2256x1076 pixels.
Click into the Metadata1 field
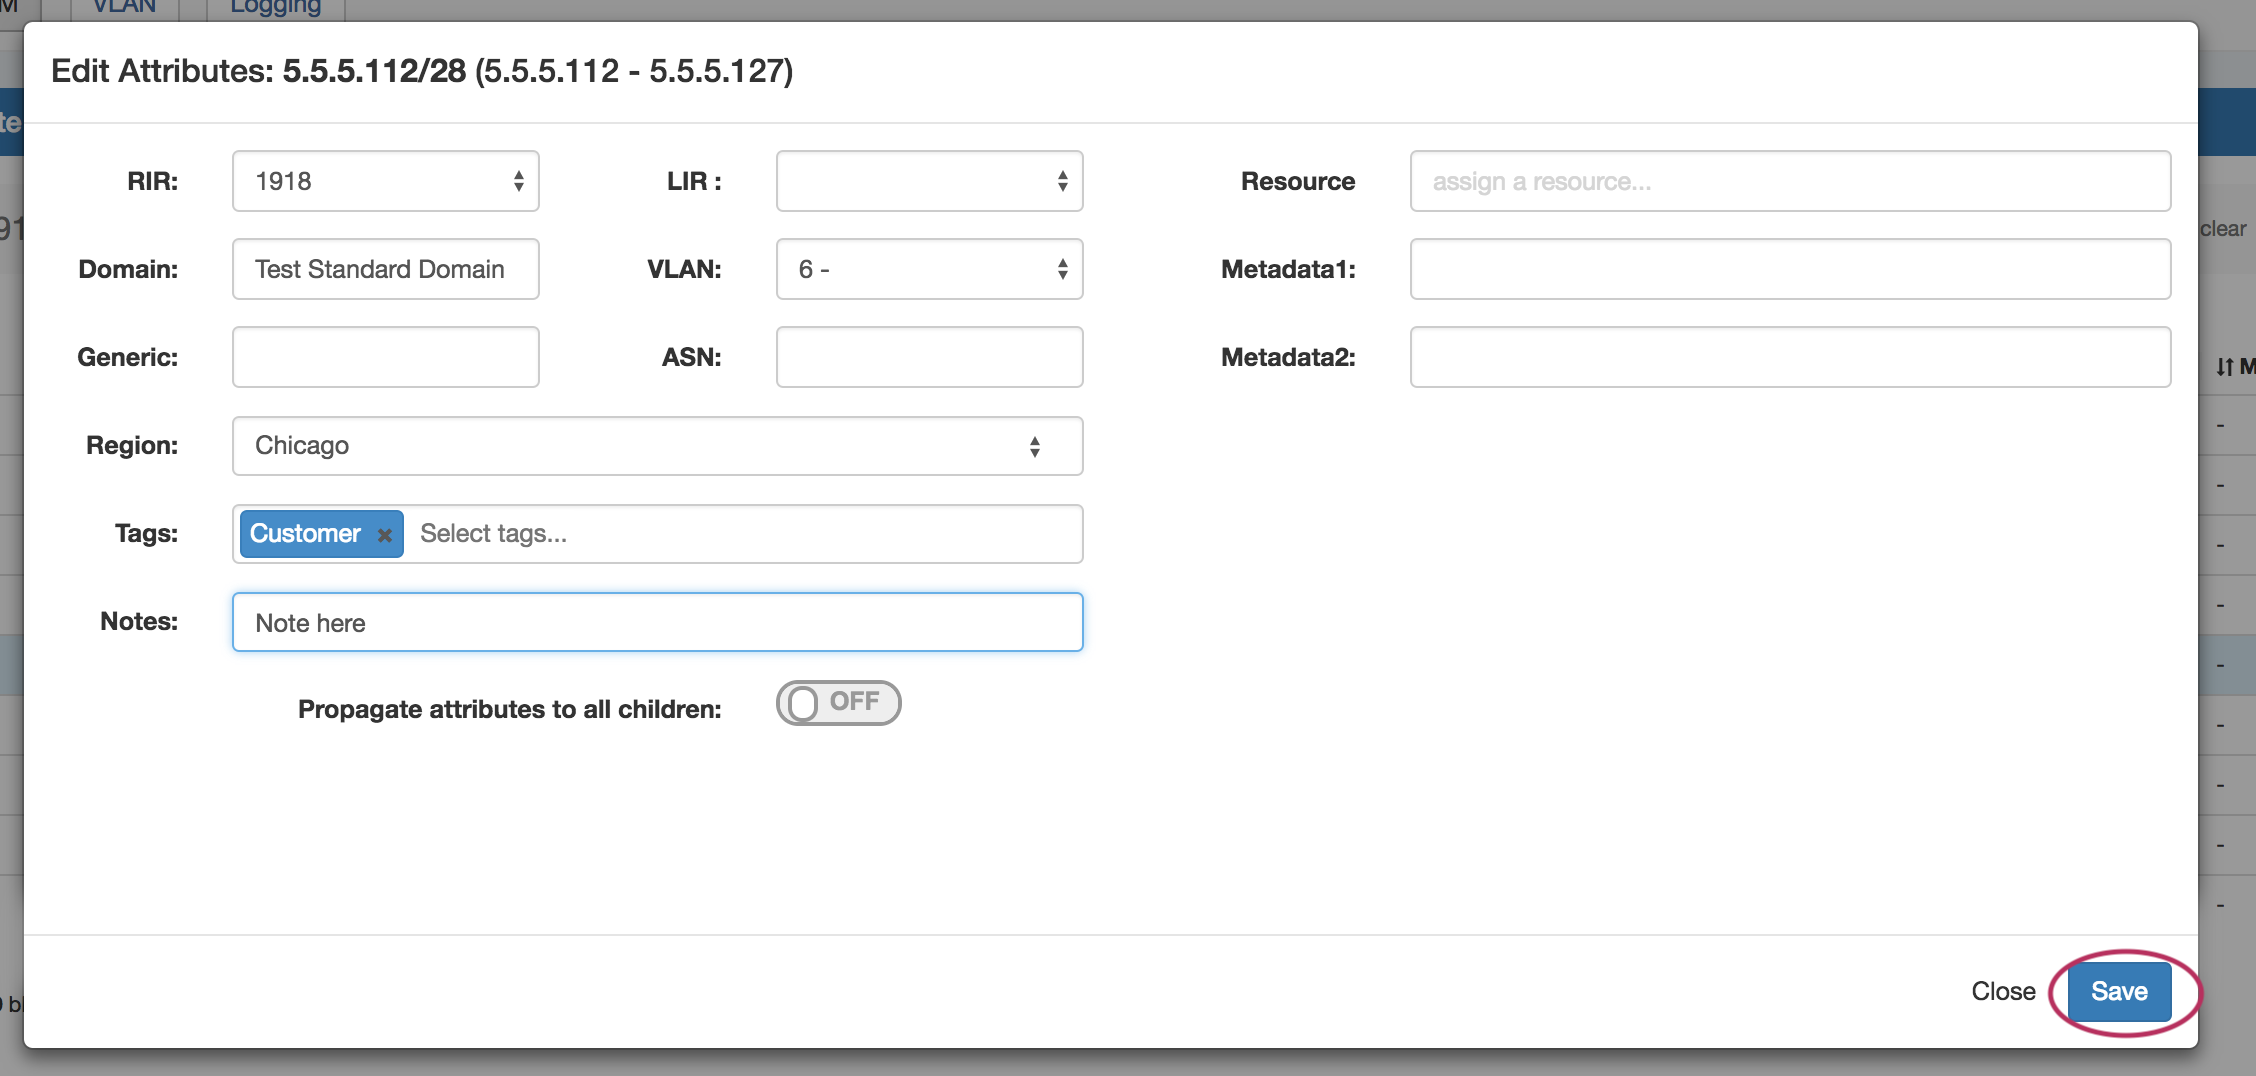click(1789, 269)
